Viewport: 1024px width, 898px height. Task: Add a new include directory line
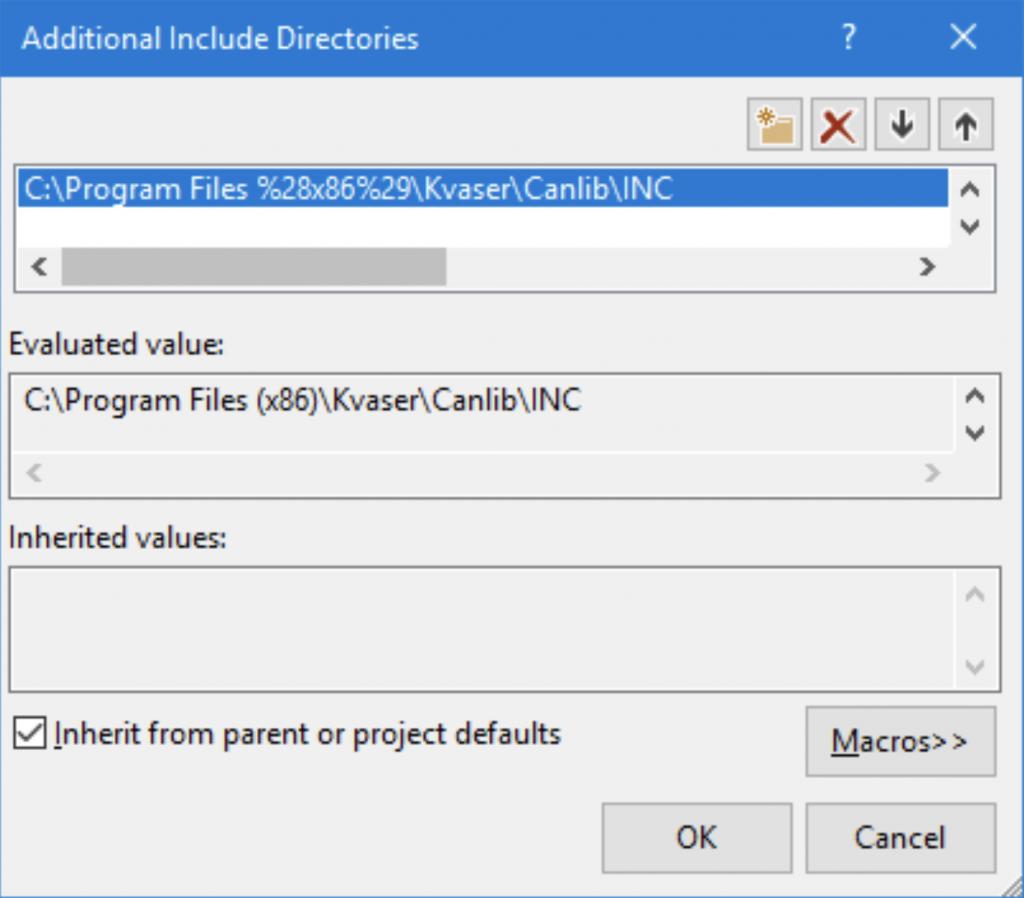coord(774,124)
